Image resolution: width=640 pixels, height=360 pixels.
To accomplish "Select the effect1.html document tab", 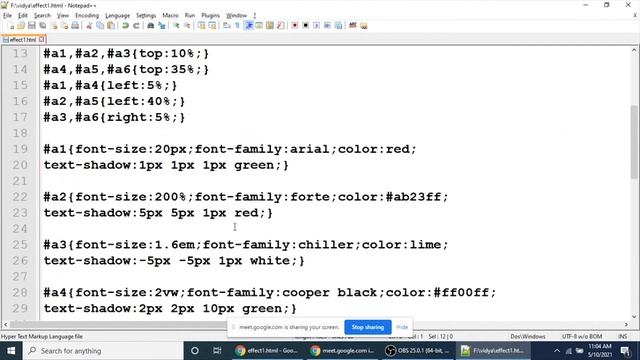I will pos(23,40).
